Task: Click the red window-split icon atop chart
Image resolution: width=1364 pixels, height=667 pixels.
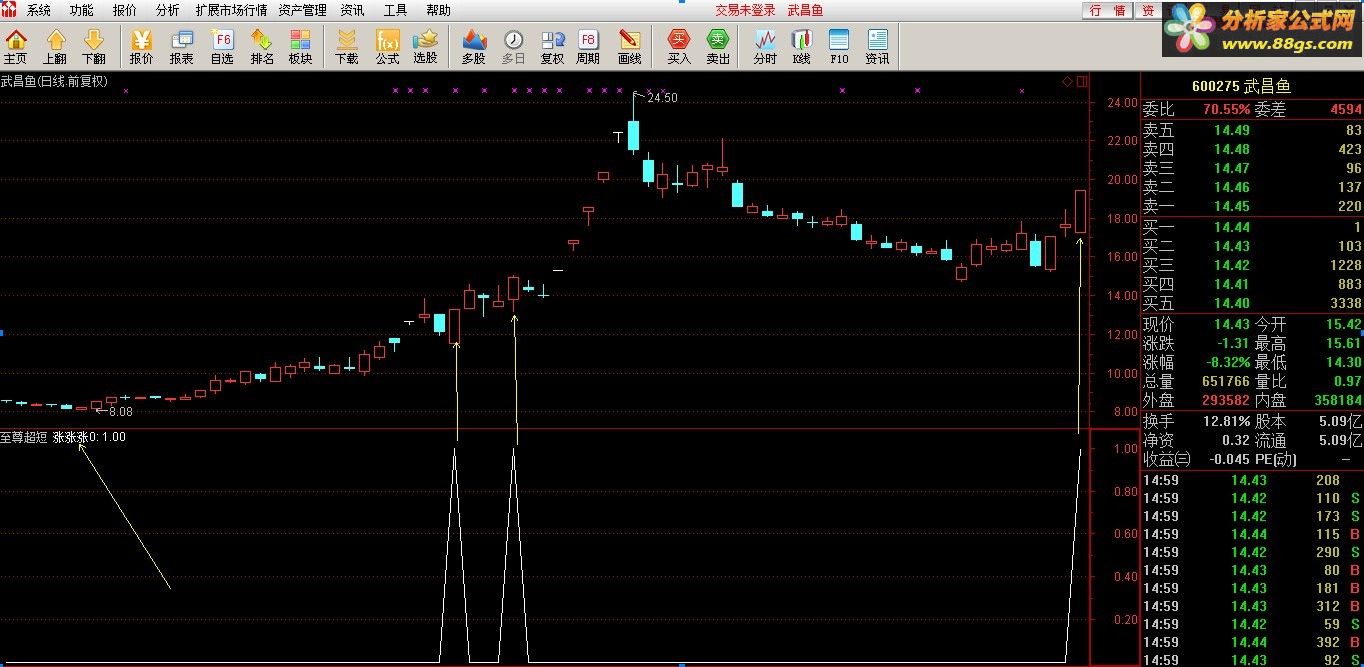Action: point(1082,81)
